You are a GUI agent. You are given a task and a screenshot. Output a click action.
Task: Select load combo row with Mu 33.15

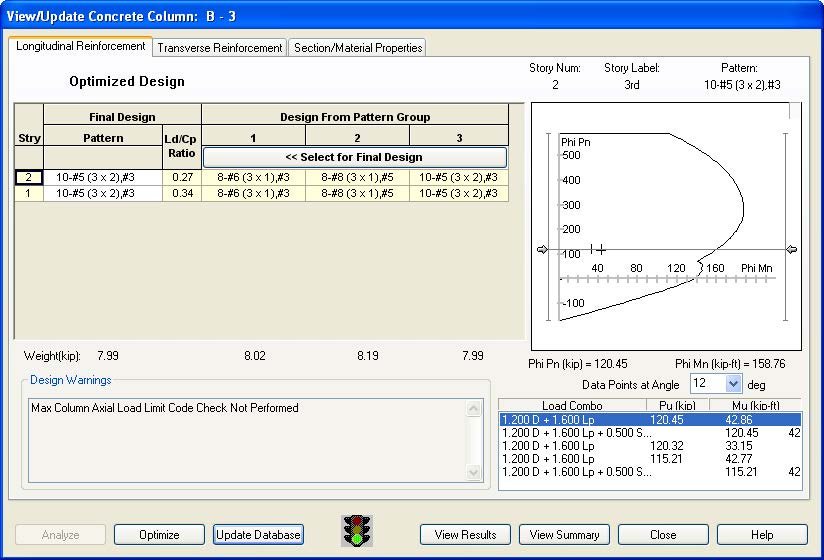(x=650, y=446)
